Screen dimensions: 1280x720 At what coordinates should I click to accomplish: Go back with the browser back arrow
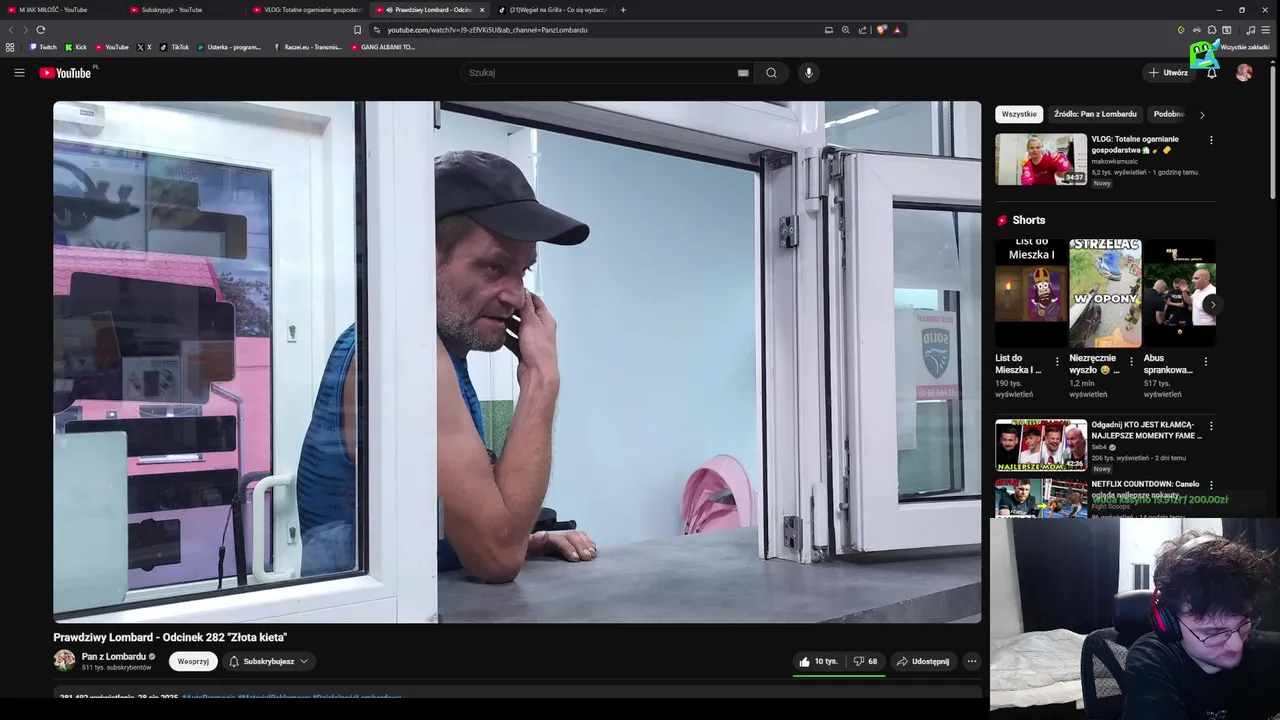[11, 29]
